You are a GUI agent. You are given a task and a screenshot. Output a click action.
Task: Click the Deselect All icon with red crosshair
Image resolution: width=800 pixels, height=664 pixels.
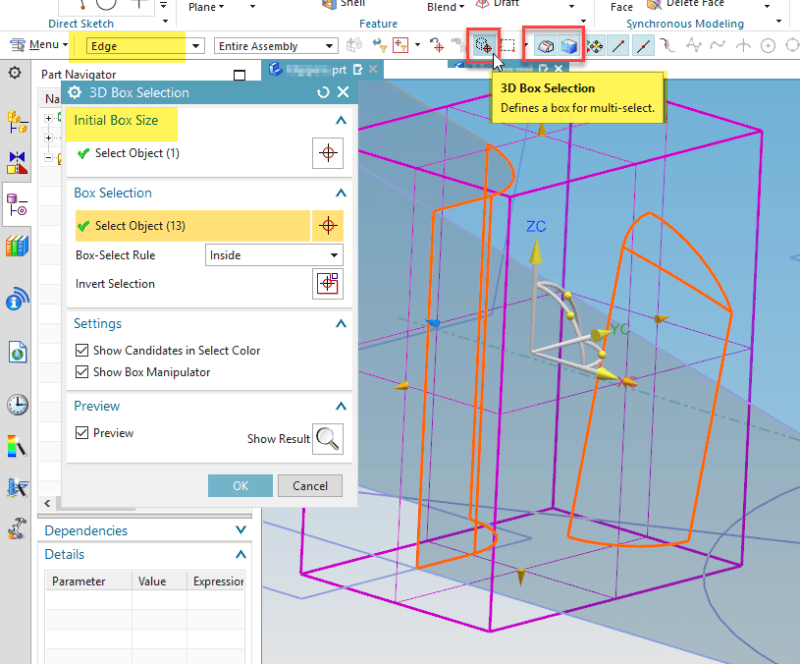click(437, 46)
